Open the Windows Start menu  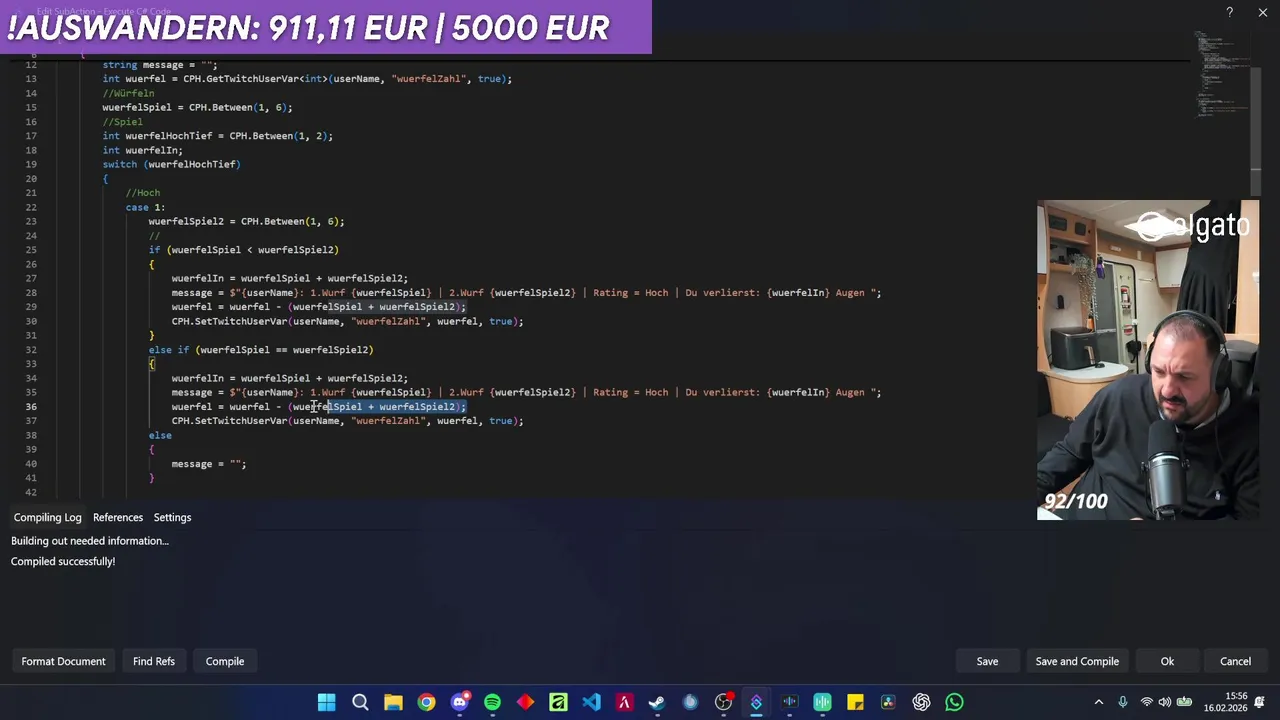327,702
